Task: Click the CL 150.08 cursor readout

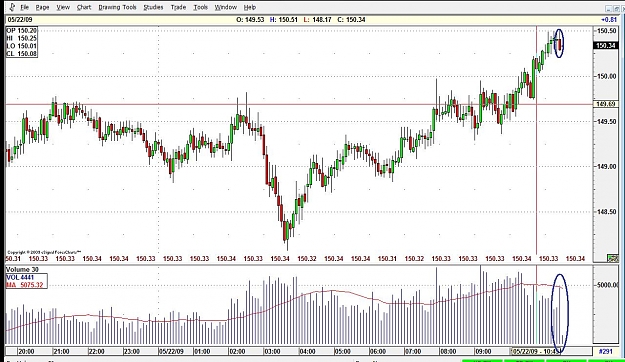Action: point(22,53)
